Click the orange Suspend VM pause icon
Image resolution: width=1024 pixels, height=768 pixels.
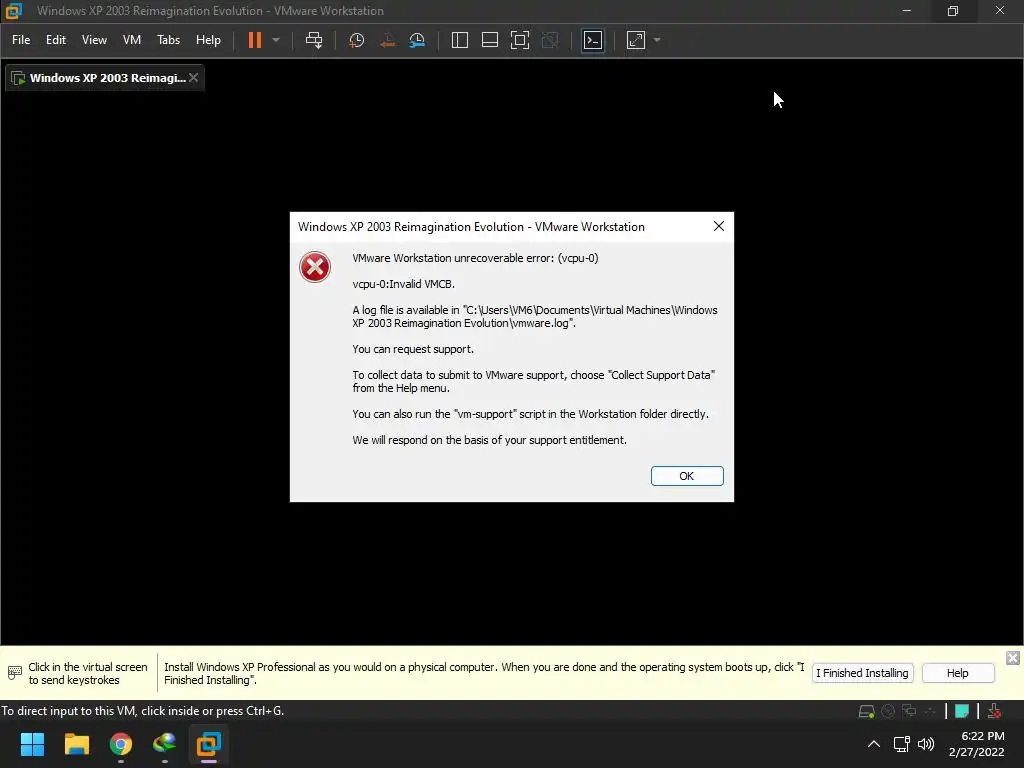click(255, 40)
